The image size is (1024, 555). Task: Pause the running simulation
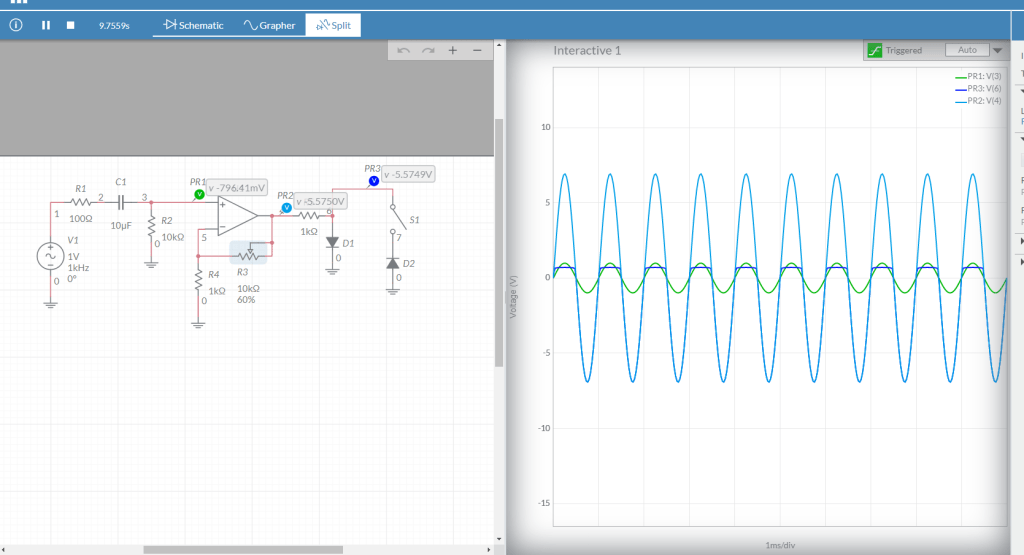pyautogui.click(x=46, y=25)
